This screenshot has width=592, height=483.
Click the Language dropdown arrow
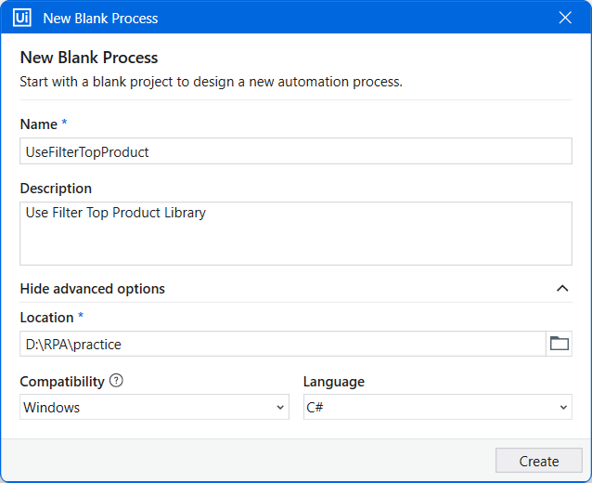pos(563,407)
